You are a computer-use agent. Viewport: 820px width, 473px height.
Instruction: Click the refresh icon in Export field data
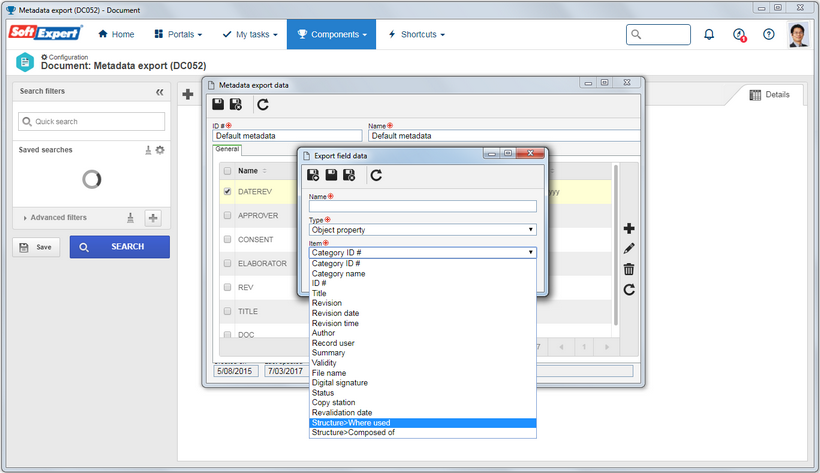[x=376, y=175]
